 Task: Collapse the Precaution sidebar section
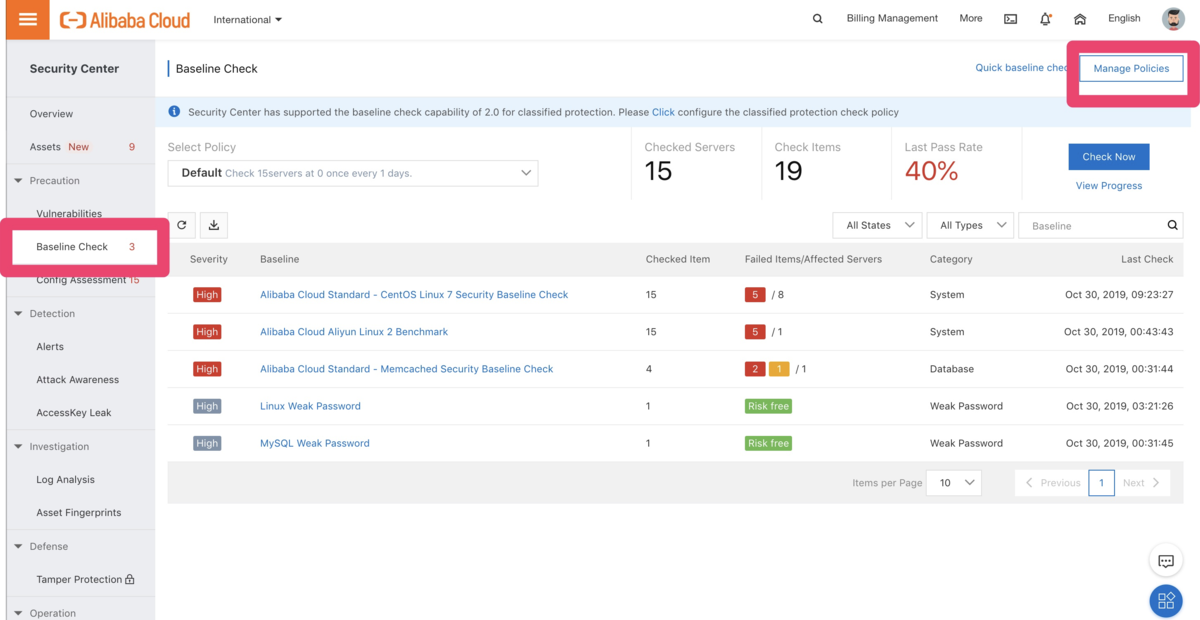(19, 181)
